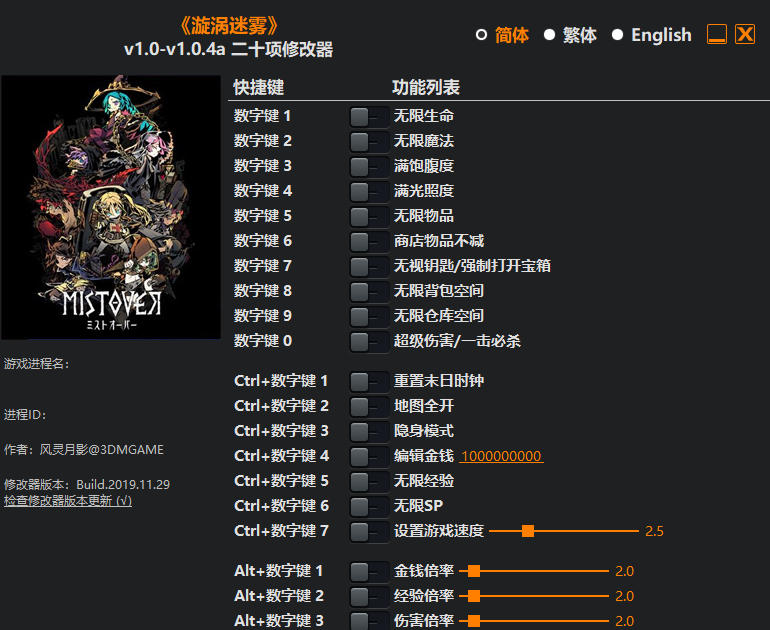Click Build.2019.11.29 version text
The height and width of the screenshot is (630, 770).
pos(123,485)
